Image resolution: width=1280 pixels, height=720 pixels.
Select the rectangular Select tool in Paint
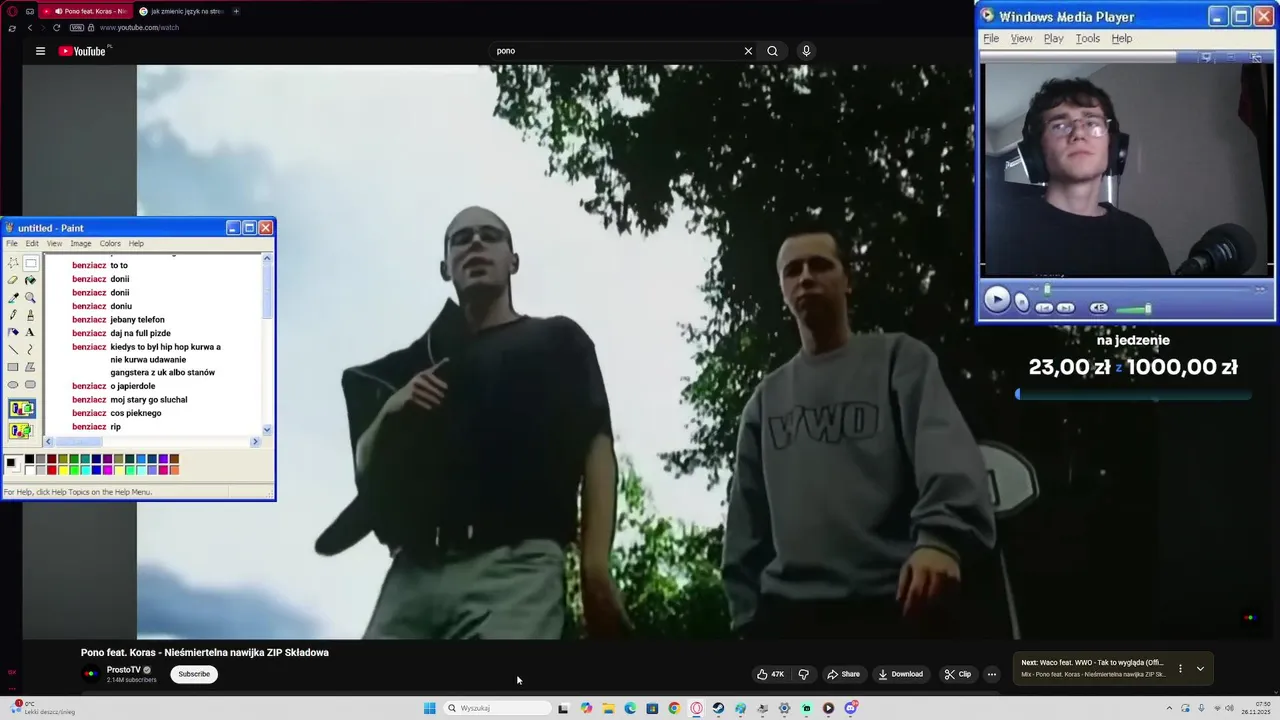coord(30,263)
